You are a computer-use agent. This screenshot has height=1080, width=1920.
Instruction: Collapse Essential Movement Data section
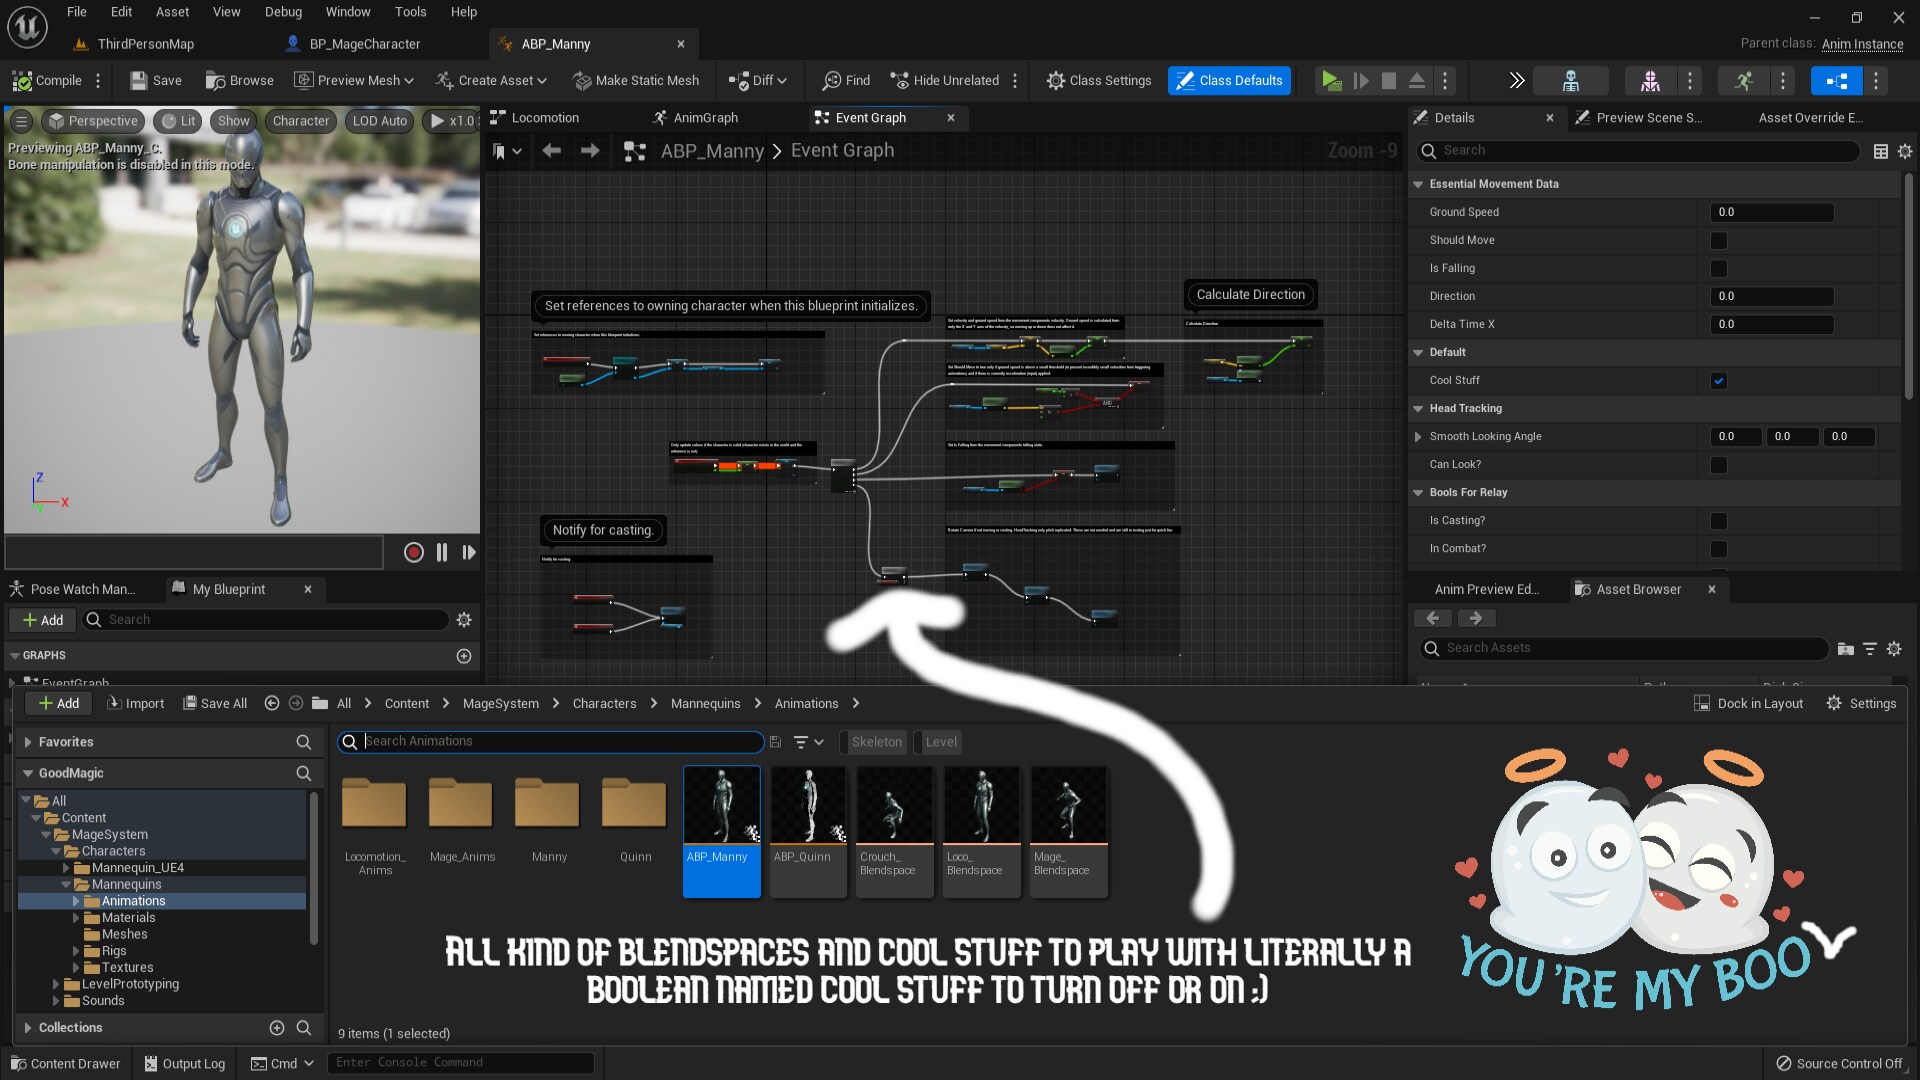click(x=1418, y=184)
